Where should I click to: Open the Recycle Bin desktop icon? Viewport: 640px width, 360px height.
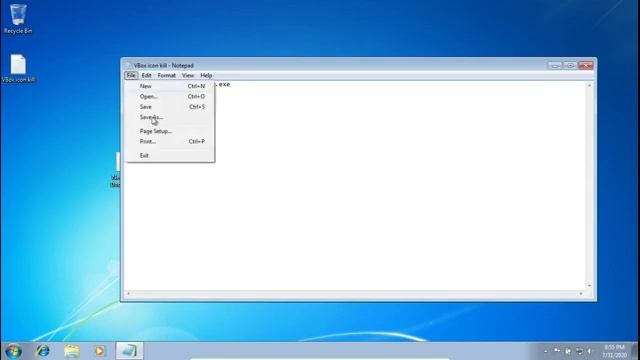coord(18,19)
